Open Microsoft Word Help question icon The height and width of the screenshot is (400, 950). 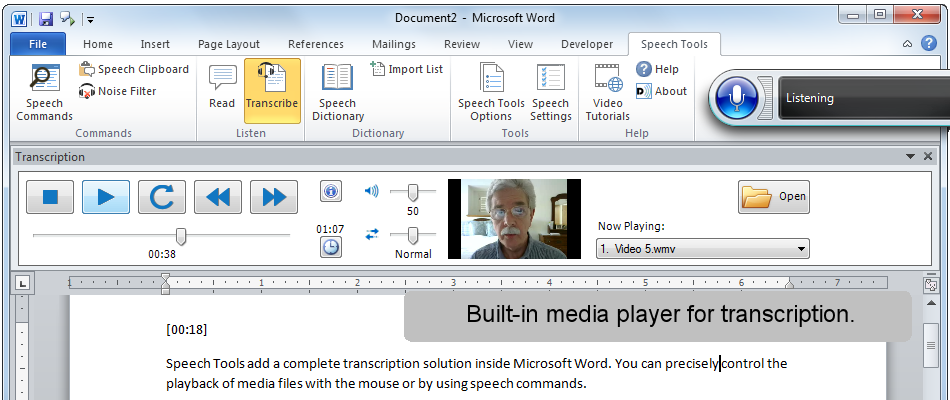click(928, 43)
